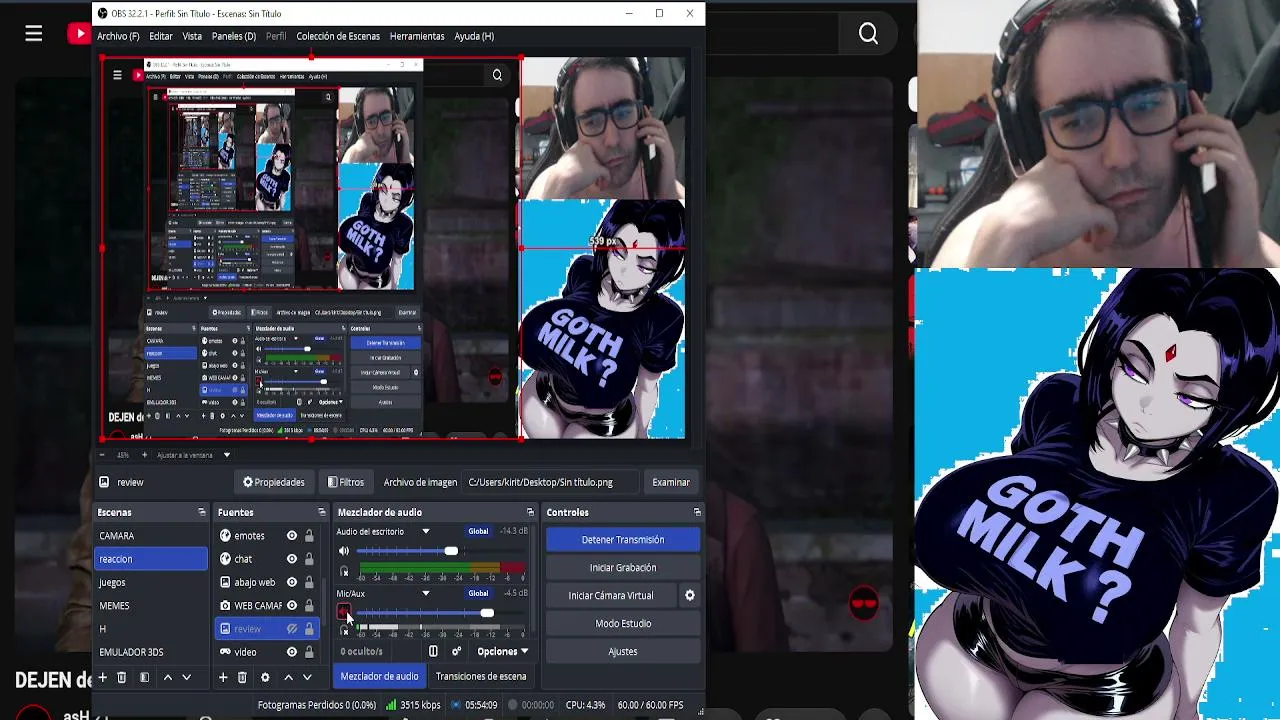Delete the selected scene with trash icon
The image size is (1280, 720).
pyautogui.click(x=122, y=677)
